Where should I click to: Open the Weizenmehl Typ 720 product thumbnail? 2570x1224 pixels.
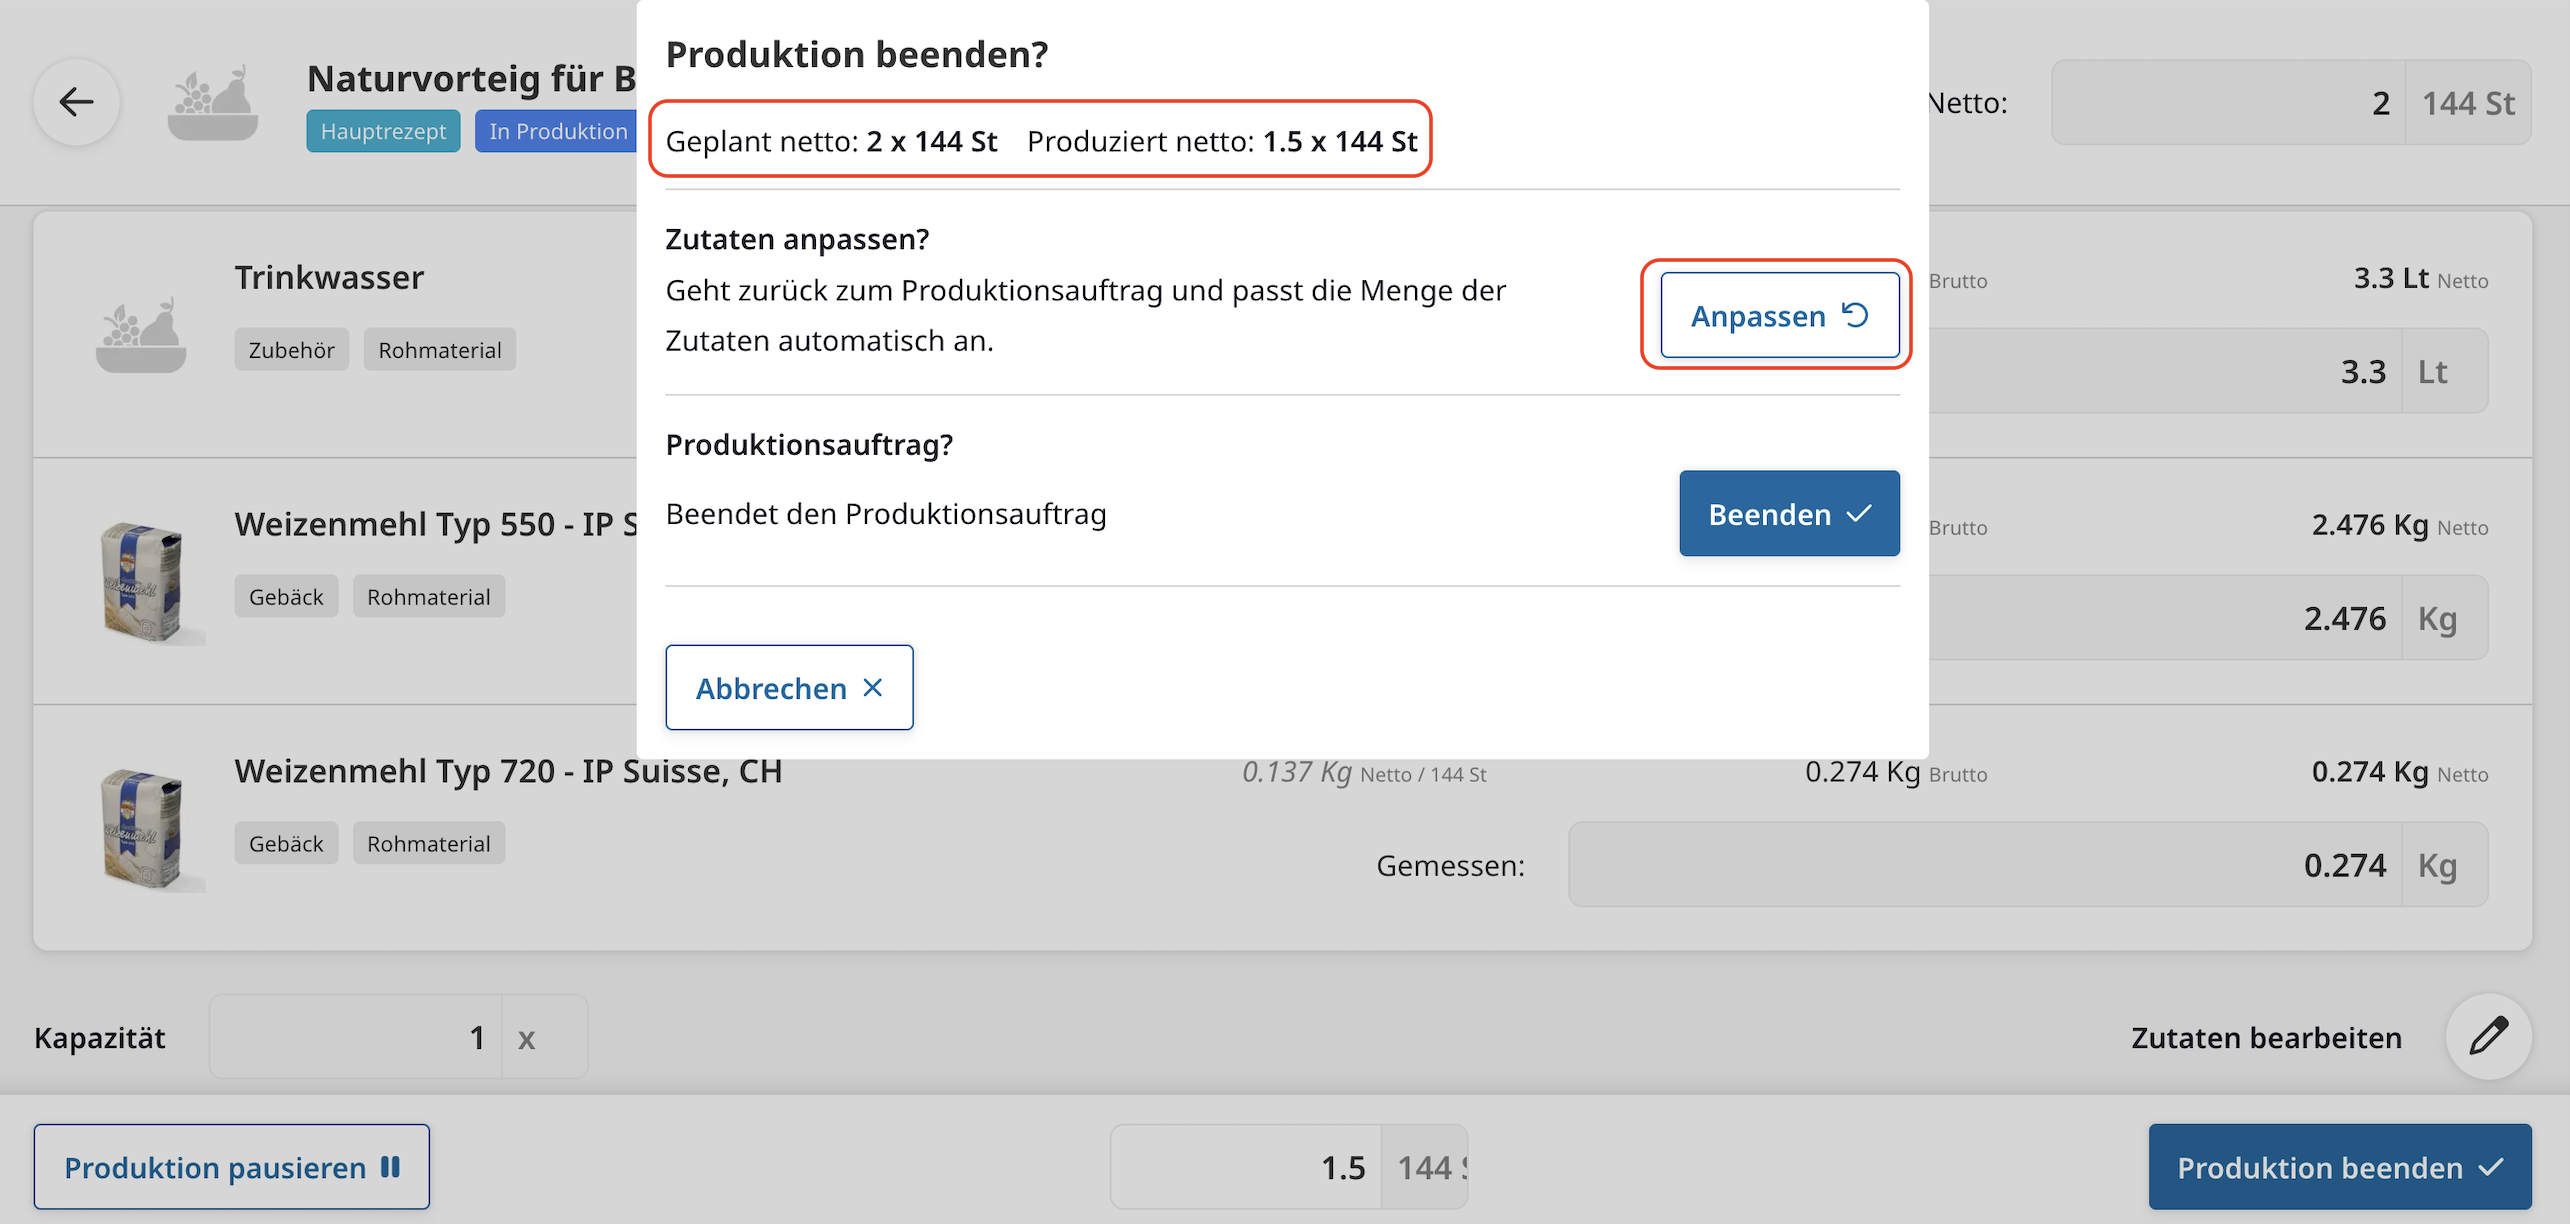(x=145, y=829)
